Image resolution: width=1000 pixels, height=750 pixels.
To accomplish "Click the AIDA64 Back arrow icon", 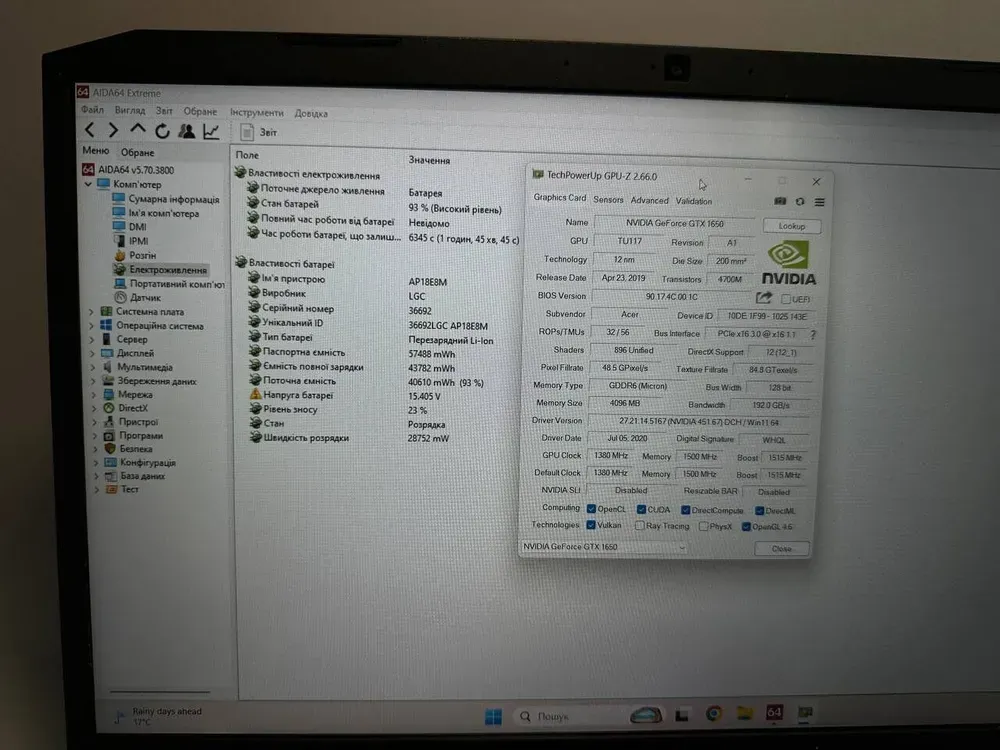I will (89, 130).
